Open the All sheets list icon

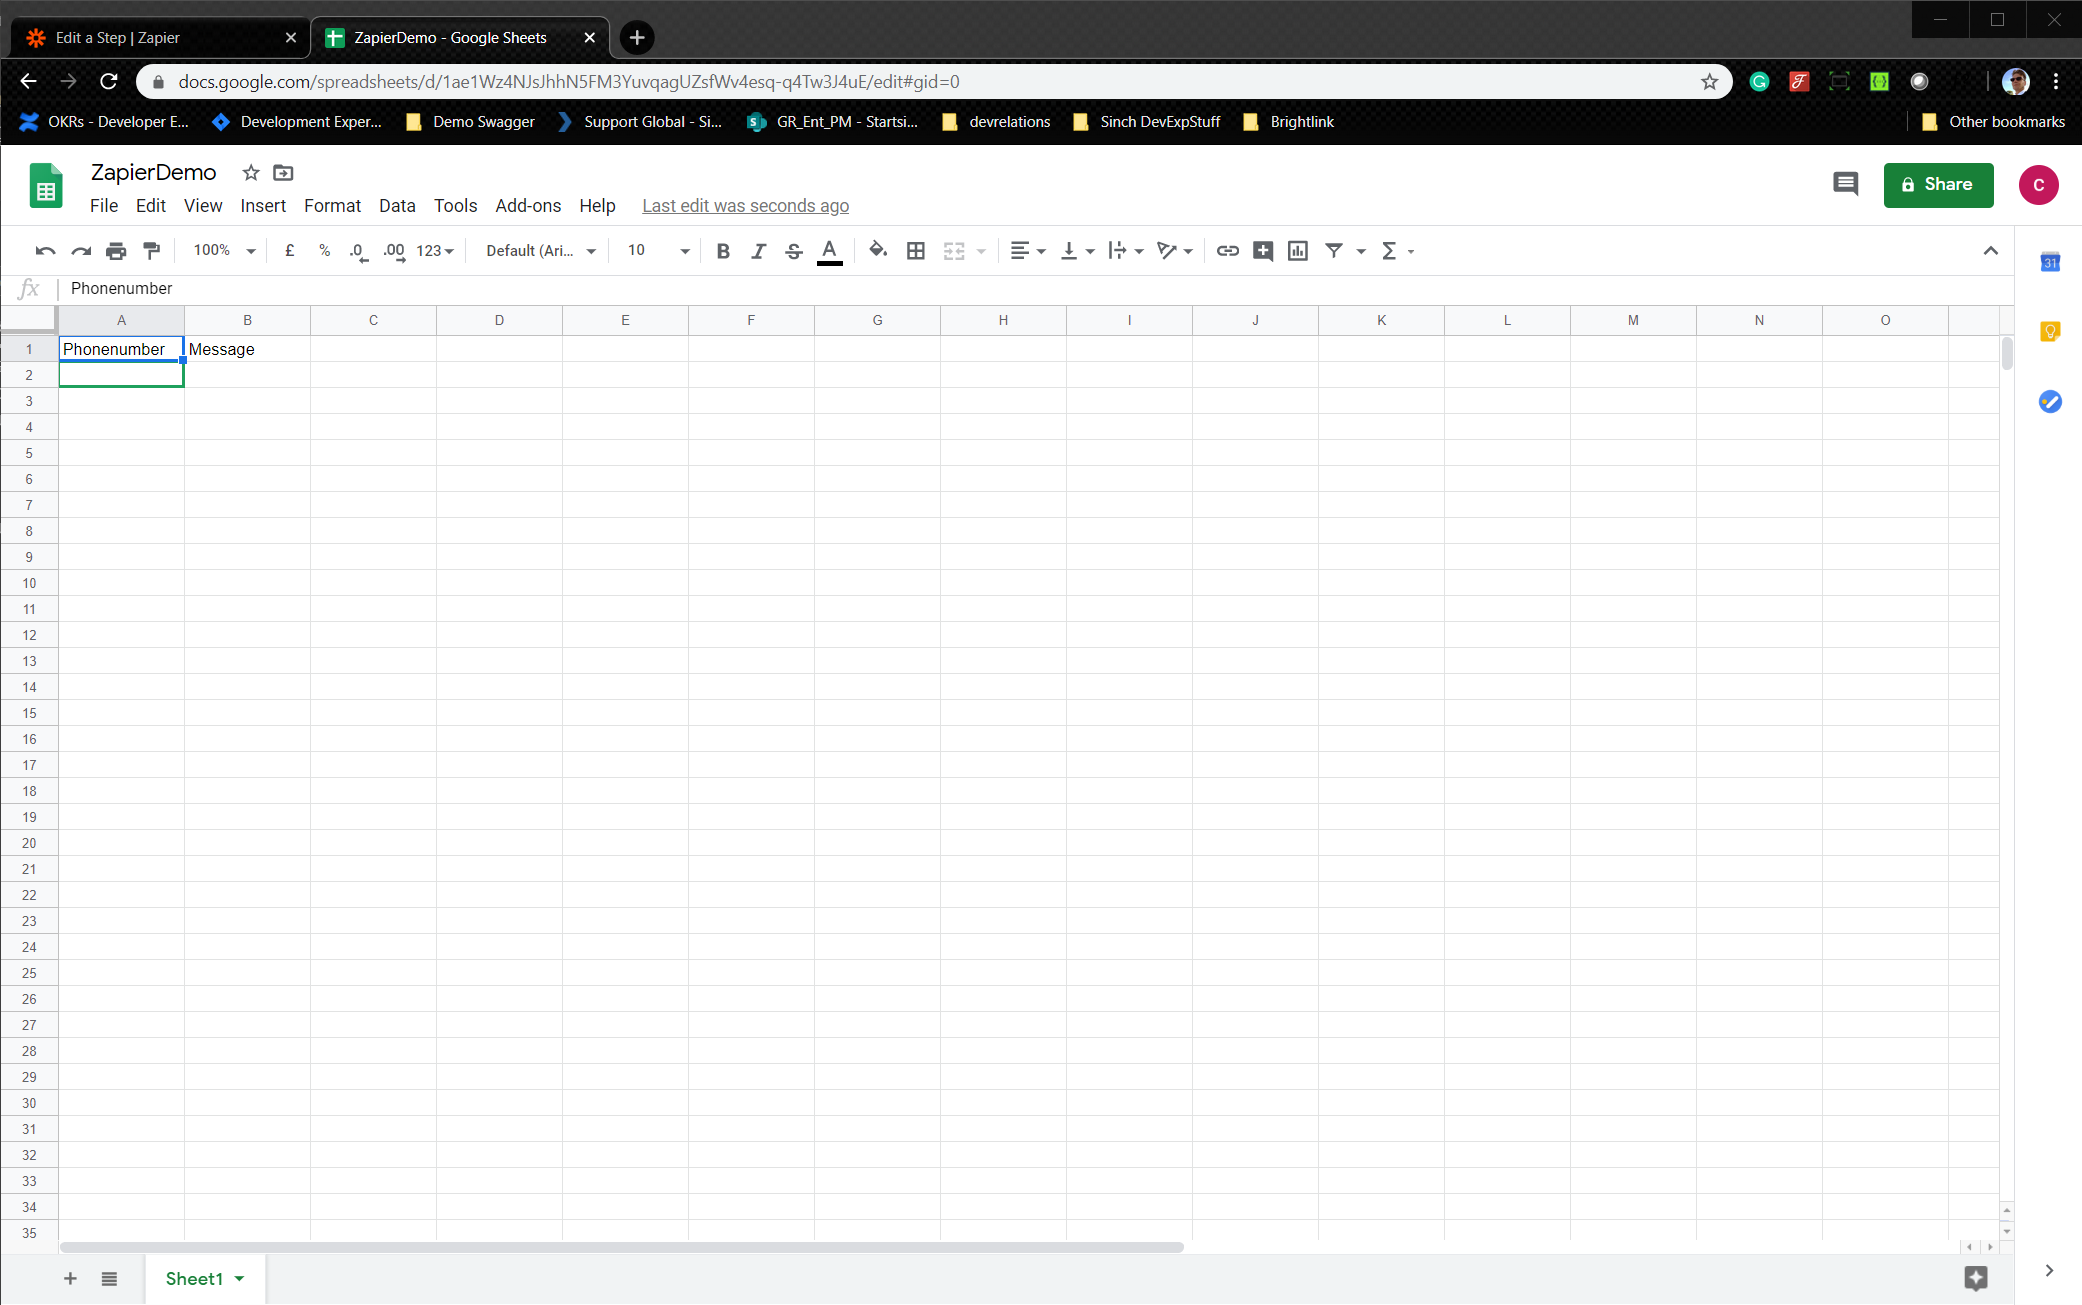click(x=109, y=1279)
